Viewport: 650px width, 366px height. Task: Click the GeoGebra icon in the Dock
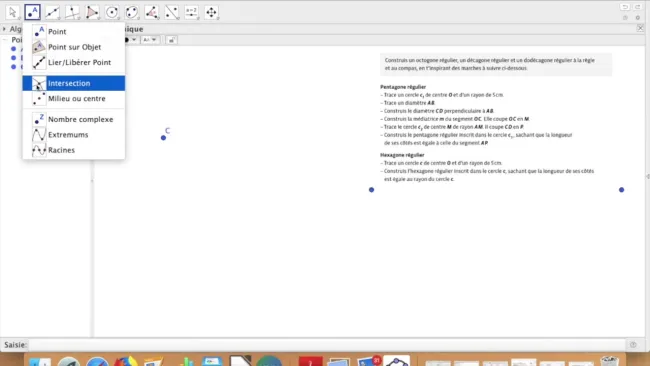[x=397, y=361]
